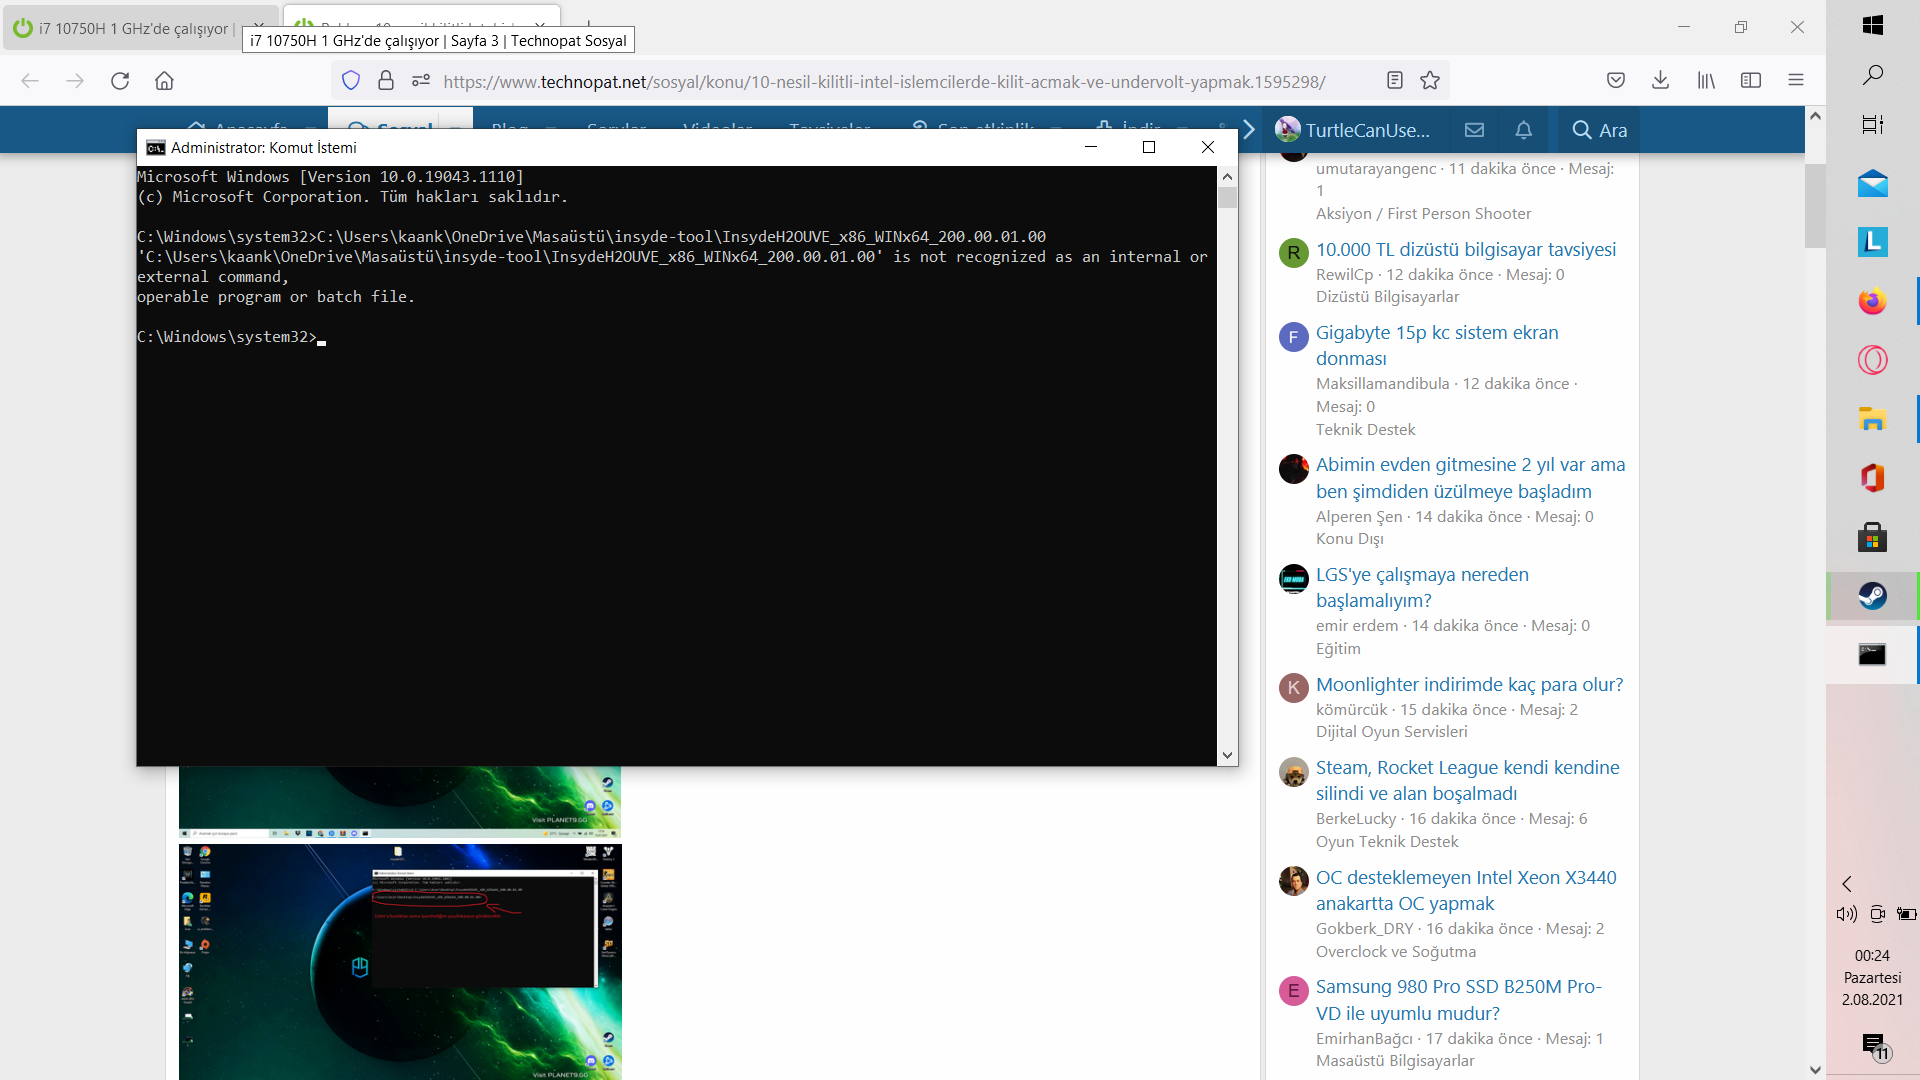Viewport: 1920px width, 1080px height.
Task: Expand forum navigation right chevron
Action: (1248, 130)
